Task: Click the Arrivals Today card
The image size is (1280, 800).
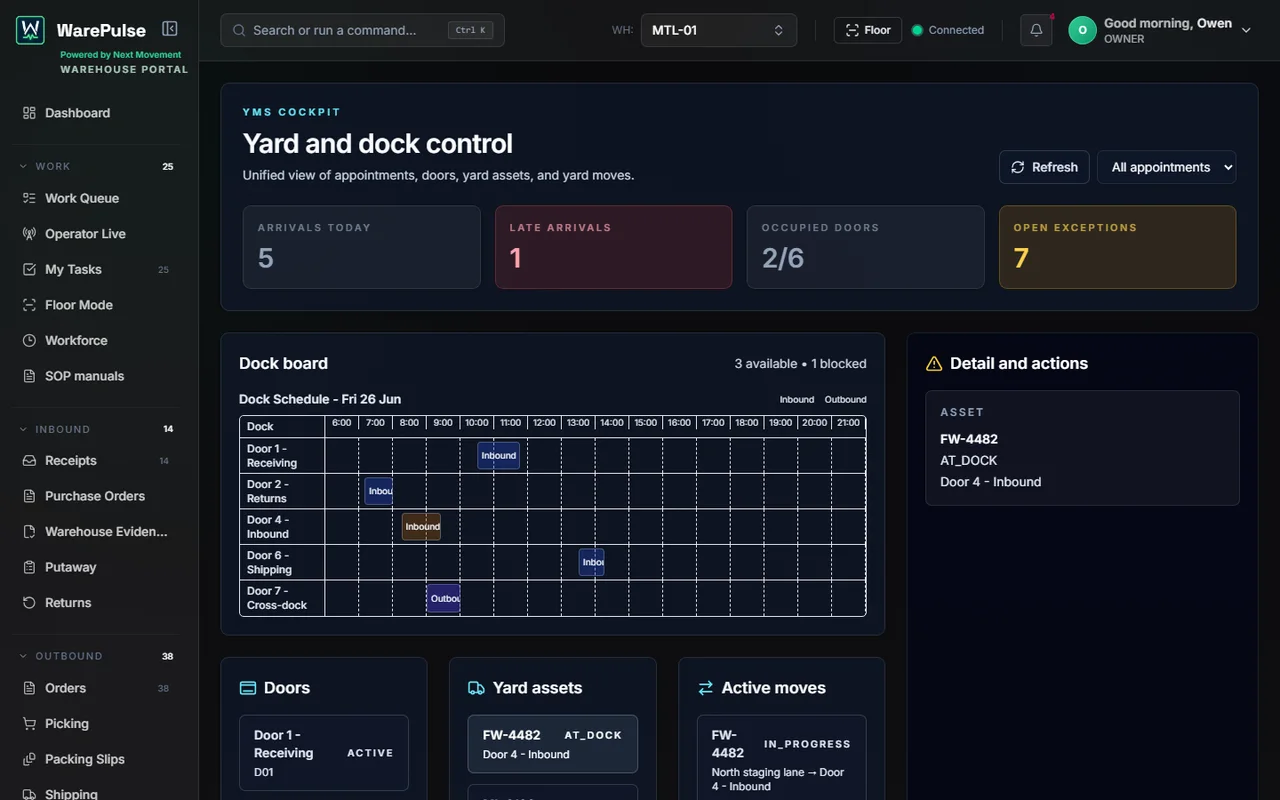Action: (362, 247)
